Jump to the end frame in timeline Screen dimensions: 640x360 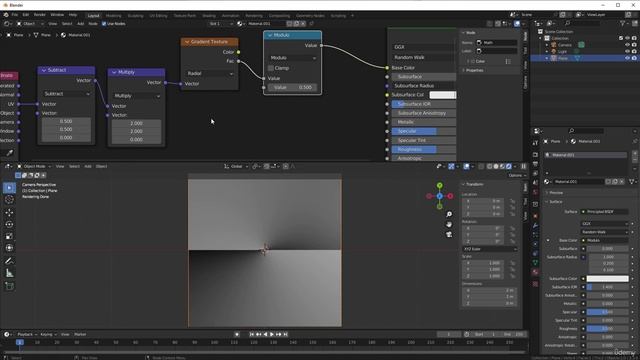click(285, 334)
